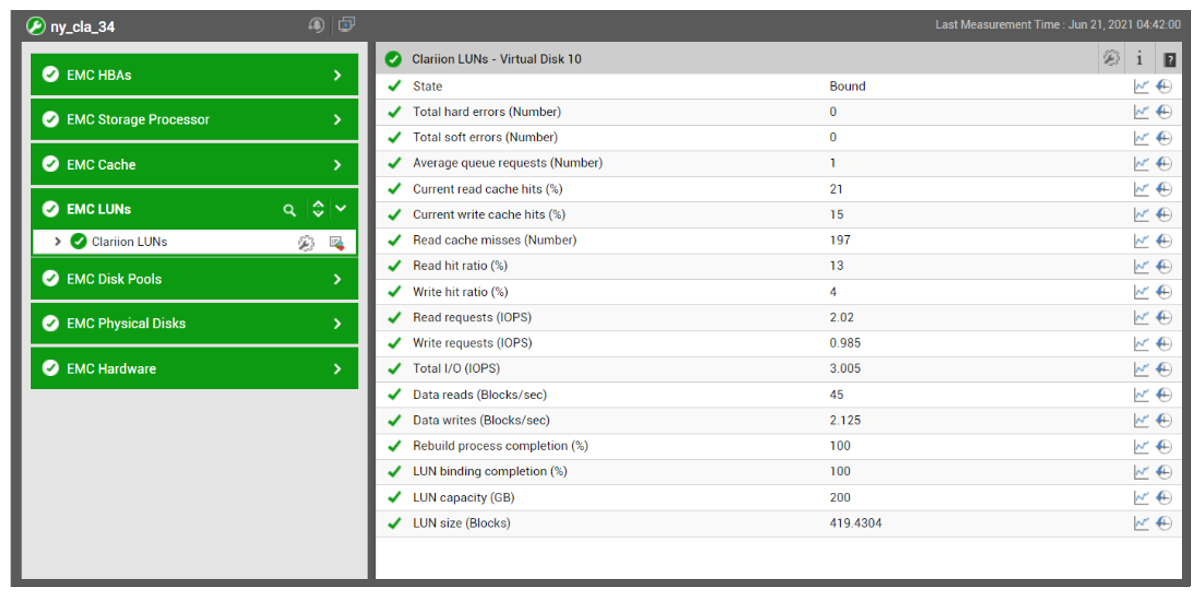Image resolution: width=1200 pixels, height=597 pixels.
Task: Click the clock history icon for Rebuild process completion
Action: tap(1163, 446)
